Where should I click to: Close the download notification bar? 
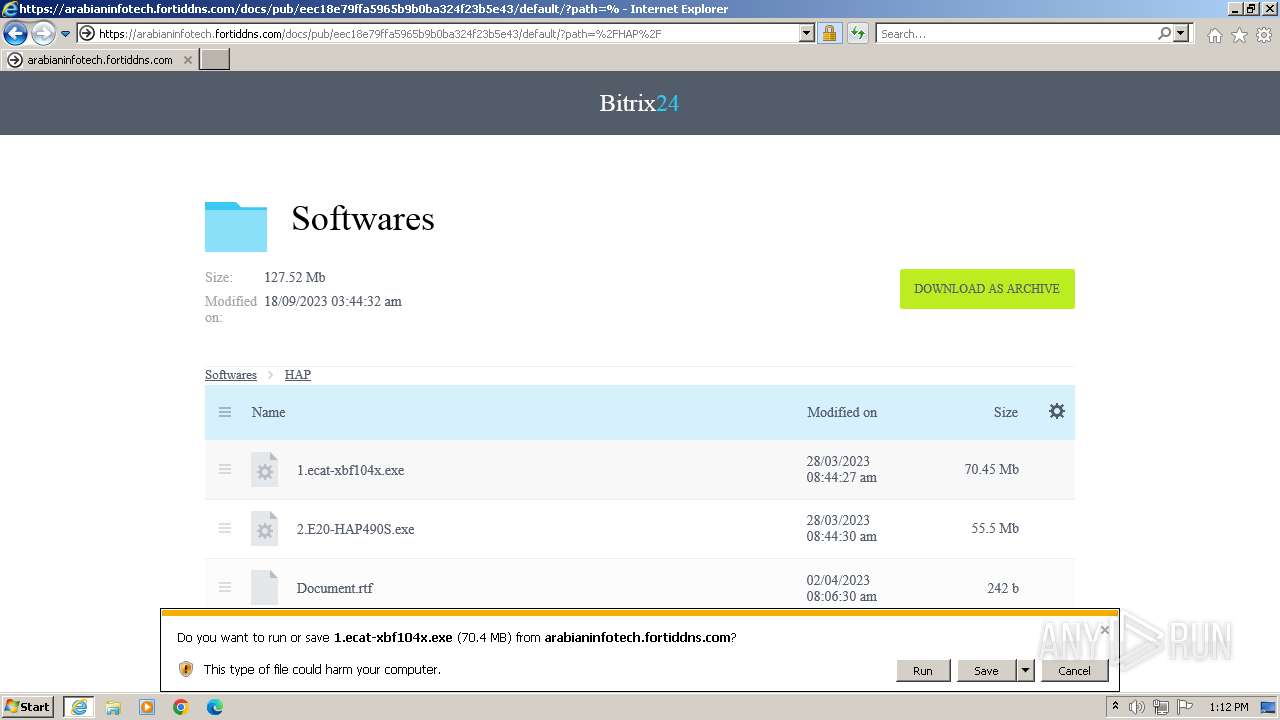[1105, 630]
